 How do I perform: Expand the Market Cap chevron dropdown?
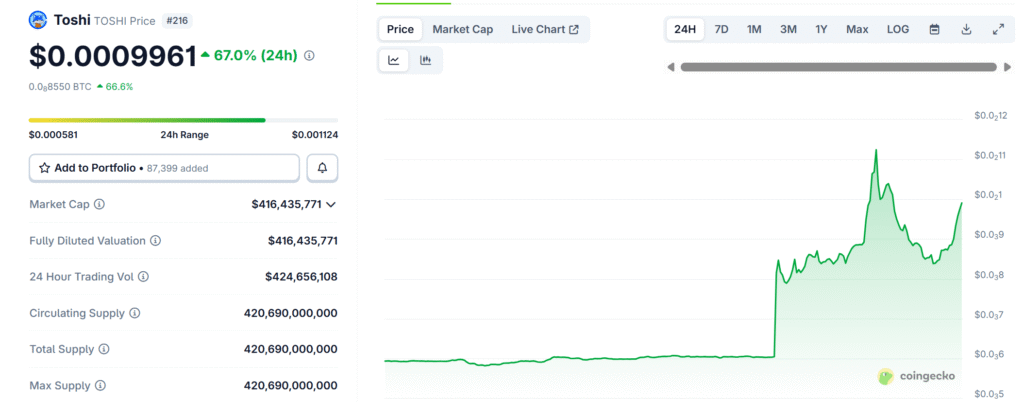point(331,205)
